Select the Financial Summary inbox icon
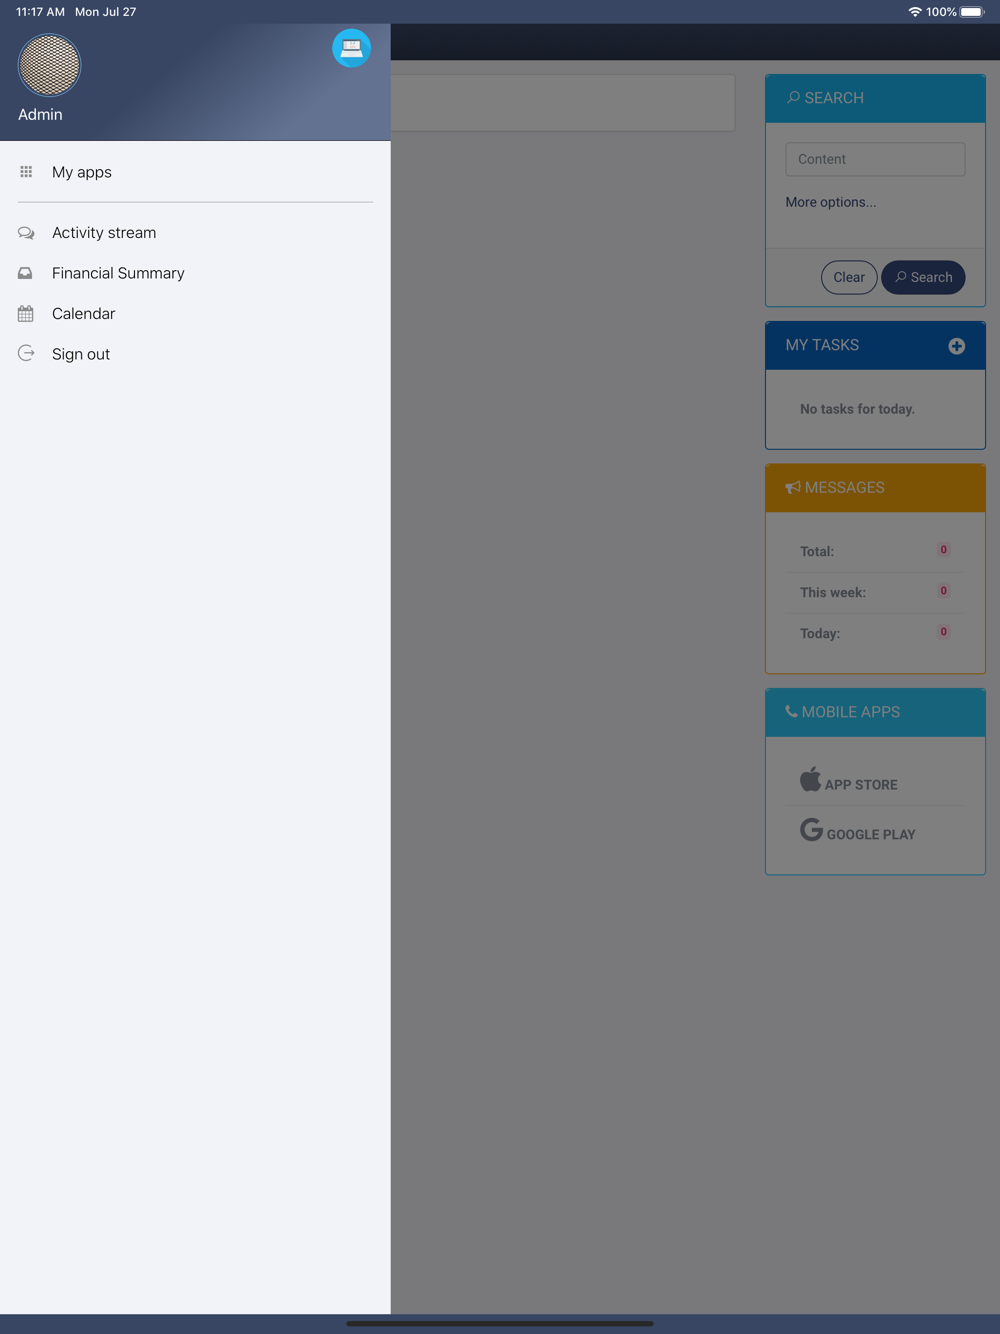 pyautogui.click(x=26, y=273)
